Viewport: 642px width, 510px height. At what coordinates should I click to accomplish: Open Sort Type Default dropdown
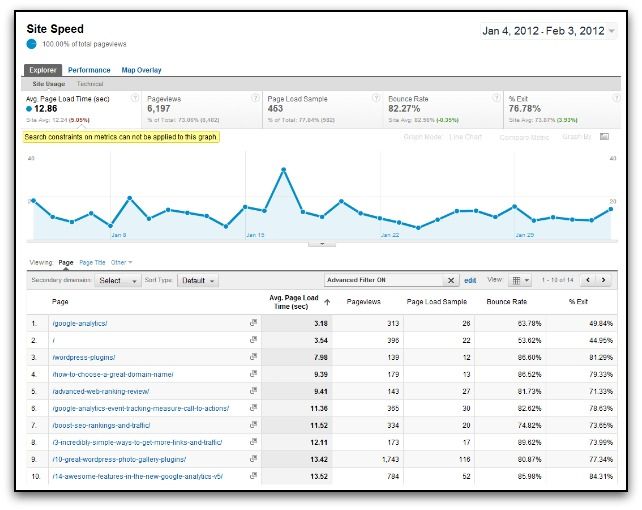pos(198,281)
